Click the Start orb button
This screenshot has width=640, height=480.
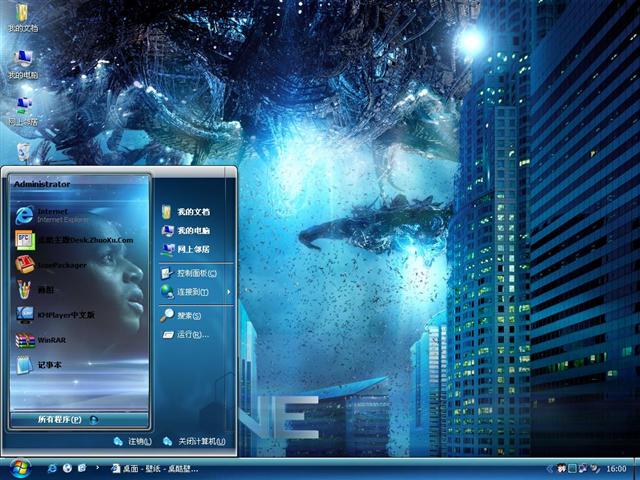point(19,469)
